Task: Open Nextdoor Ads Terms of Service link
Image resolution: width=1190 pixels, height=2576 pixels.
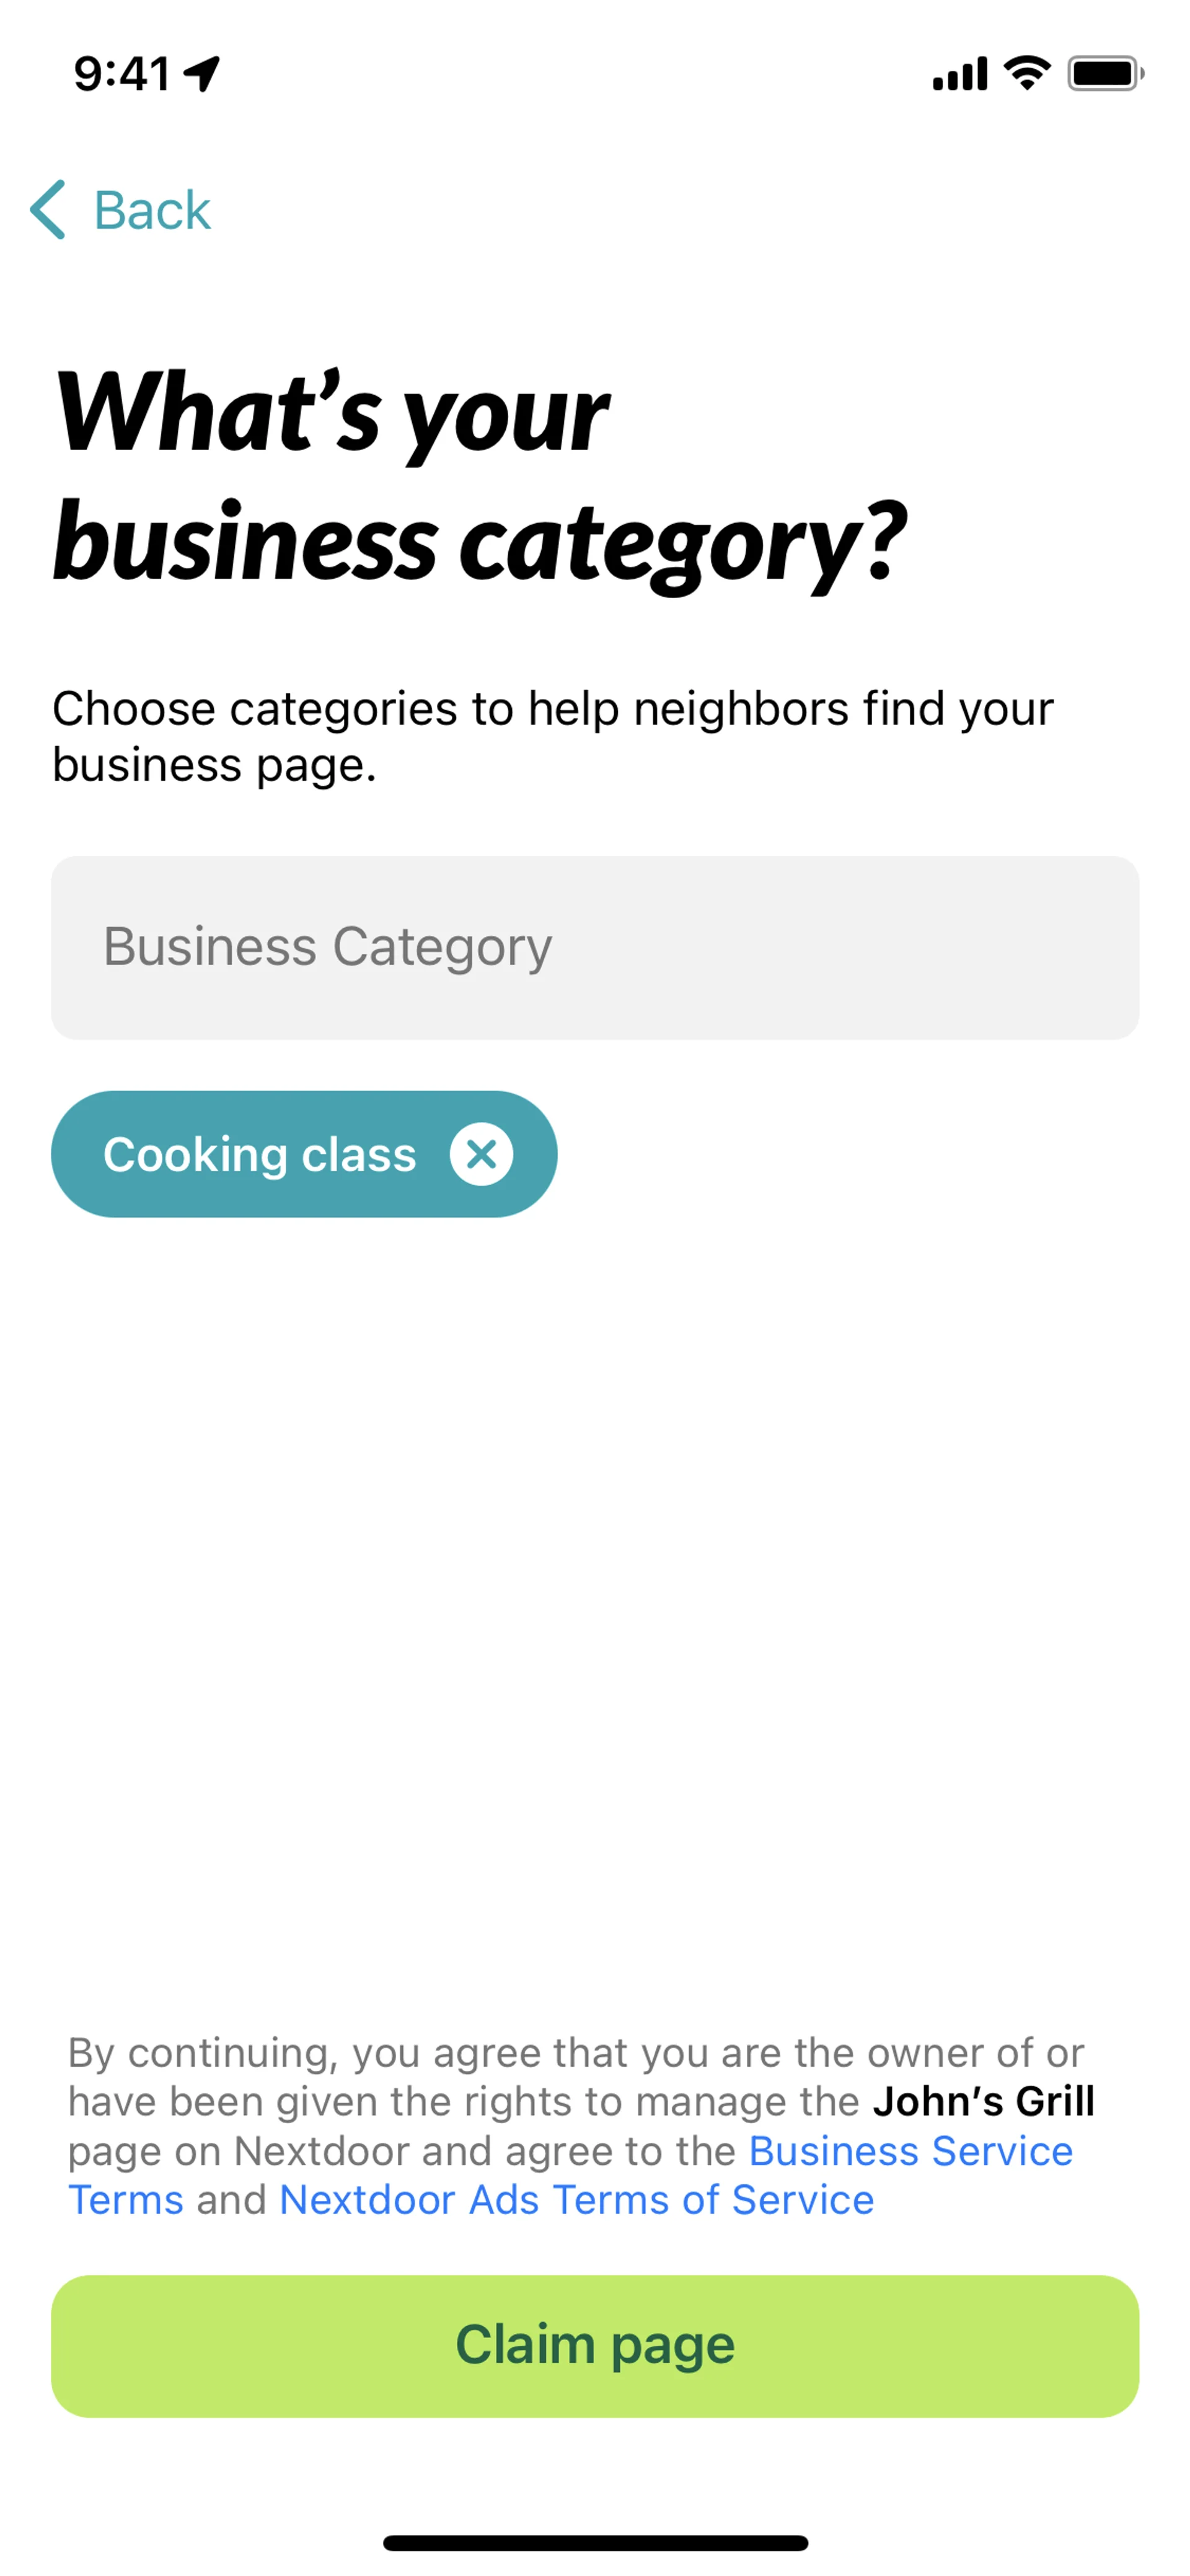Action: tap(577, 2199)
